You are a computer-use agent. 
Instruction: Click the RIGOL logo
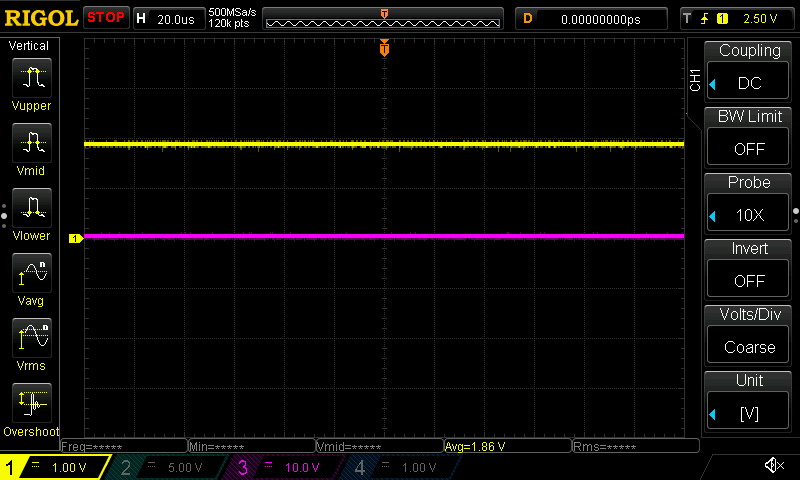41,18
